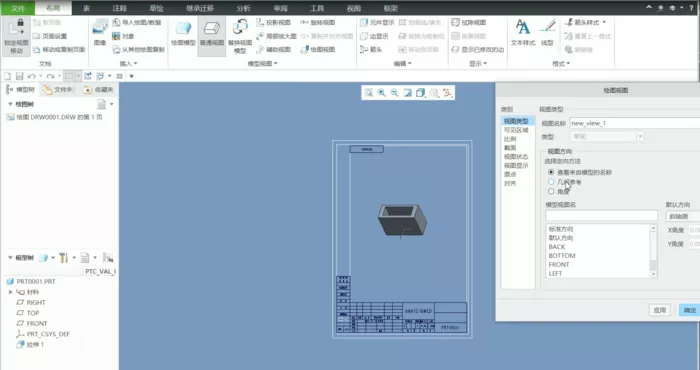
Task: Create a 投影视图 projection view
Action: (x=273, y=22)
